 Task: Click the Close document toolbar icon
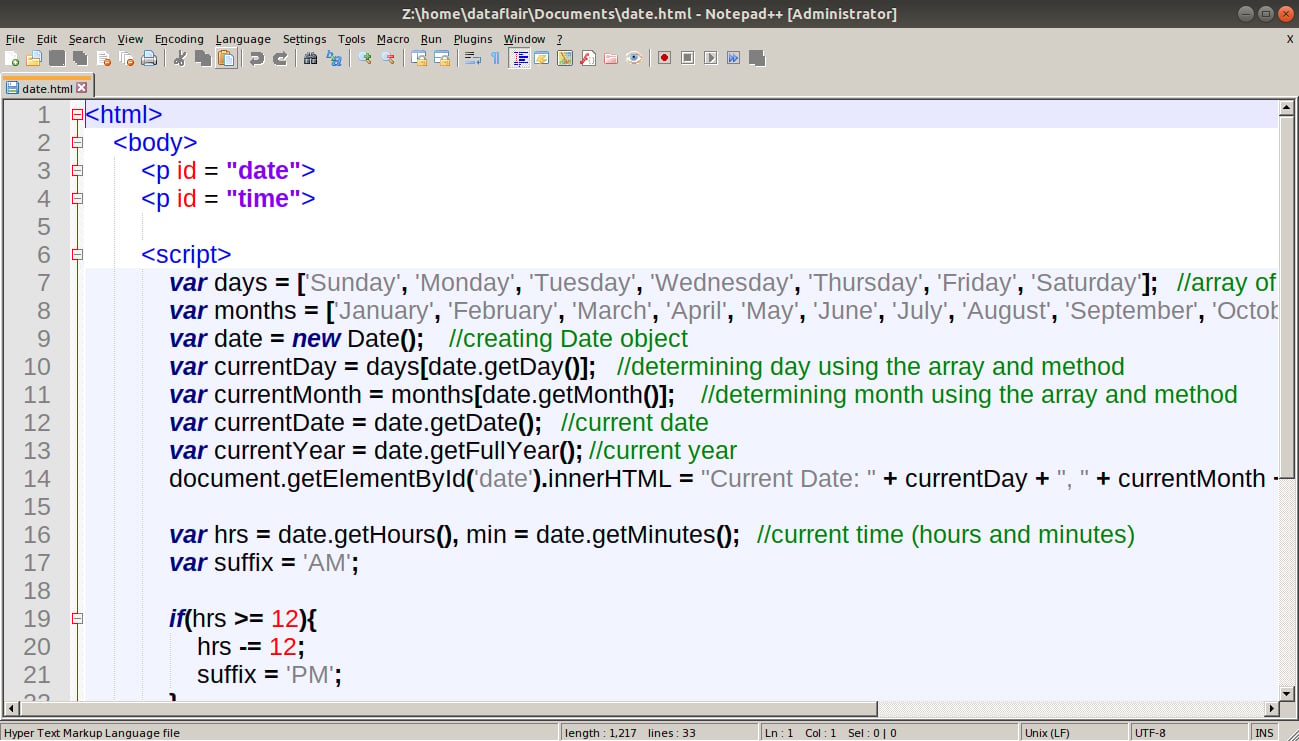[103, 58]
